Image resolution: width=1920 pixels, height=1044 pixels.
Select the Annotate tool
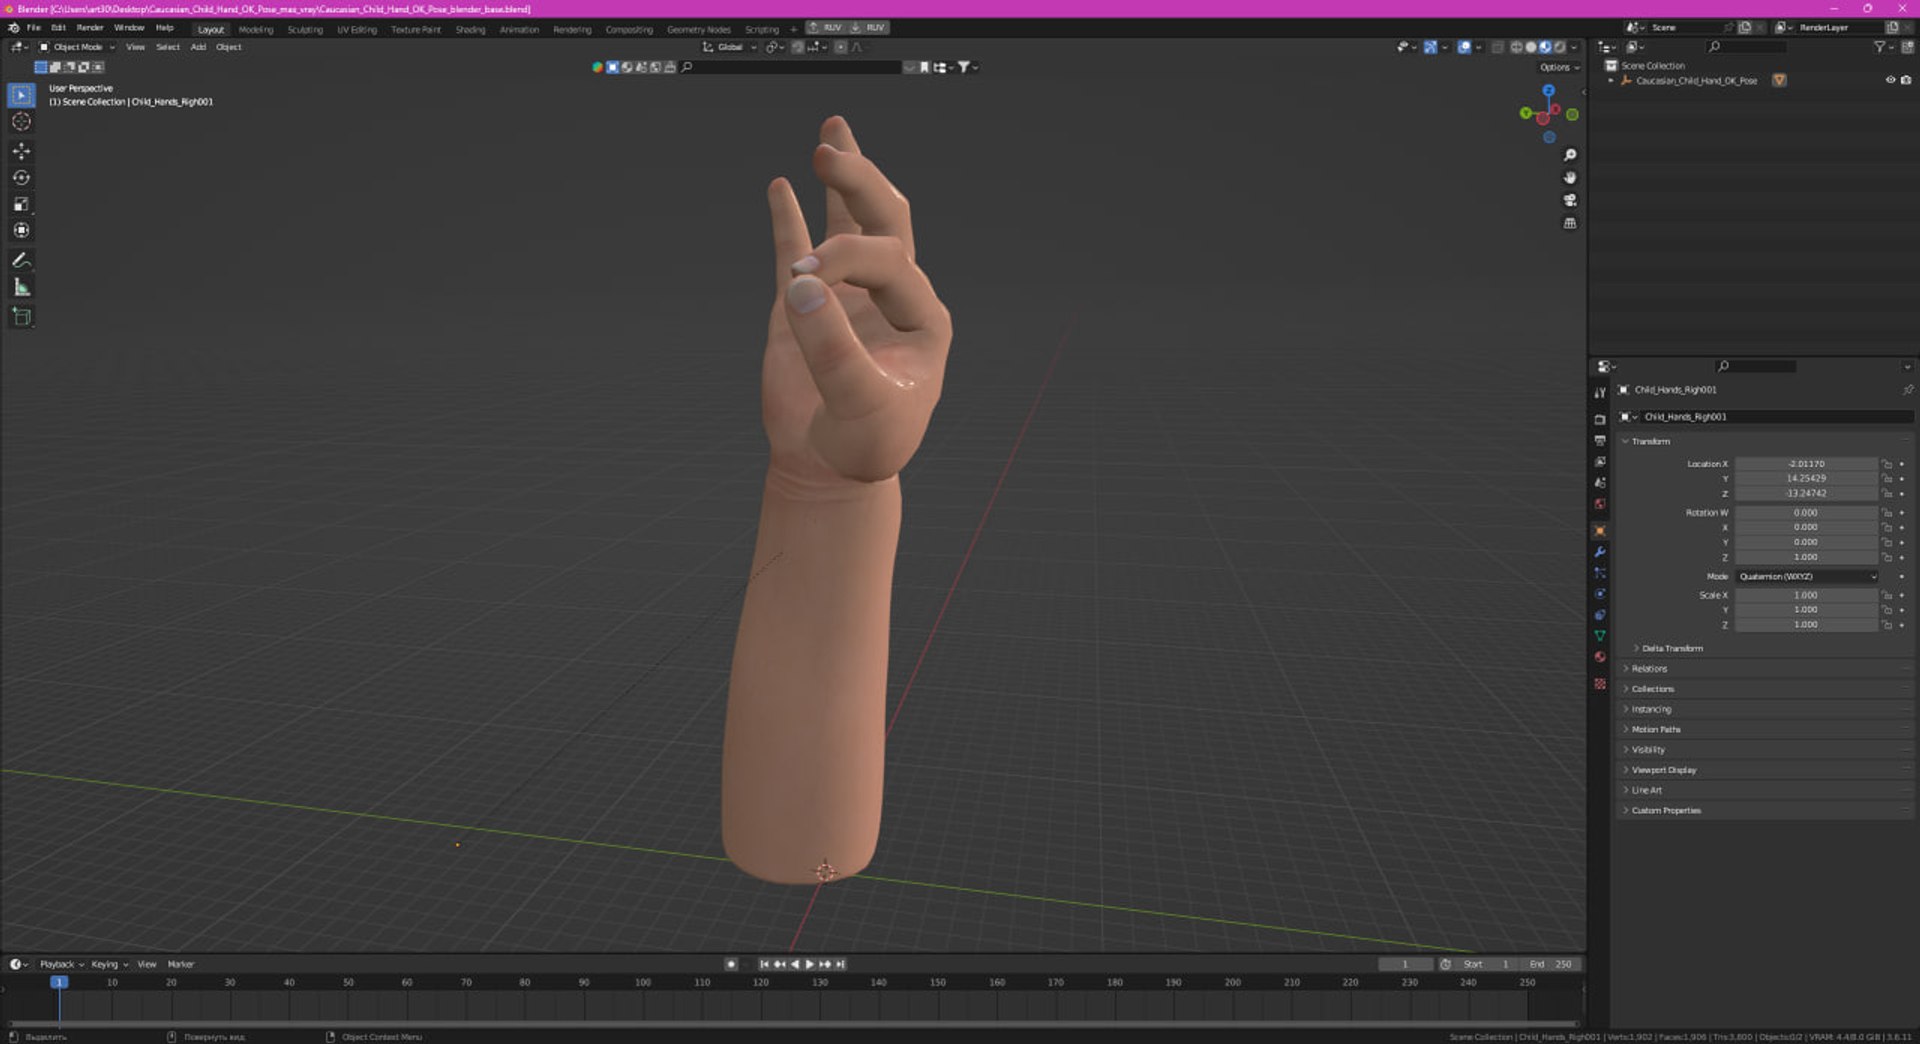point(21,260)
